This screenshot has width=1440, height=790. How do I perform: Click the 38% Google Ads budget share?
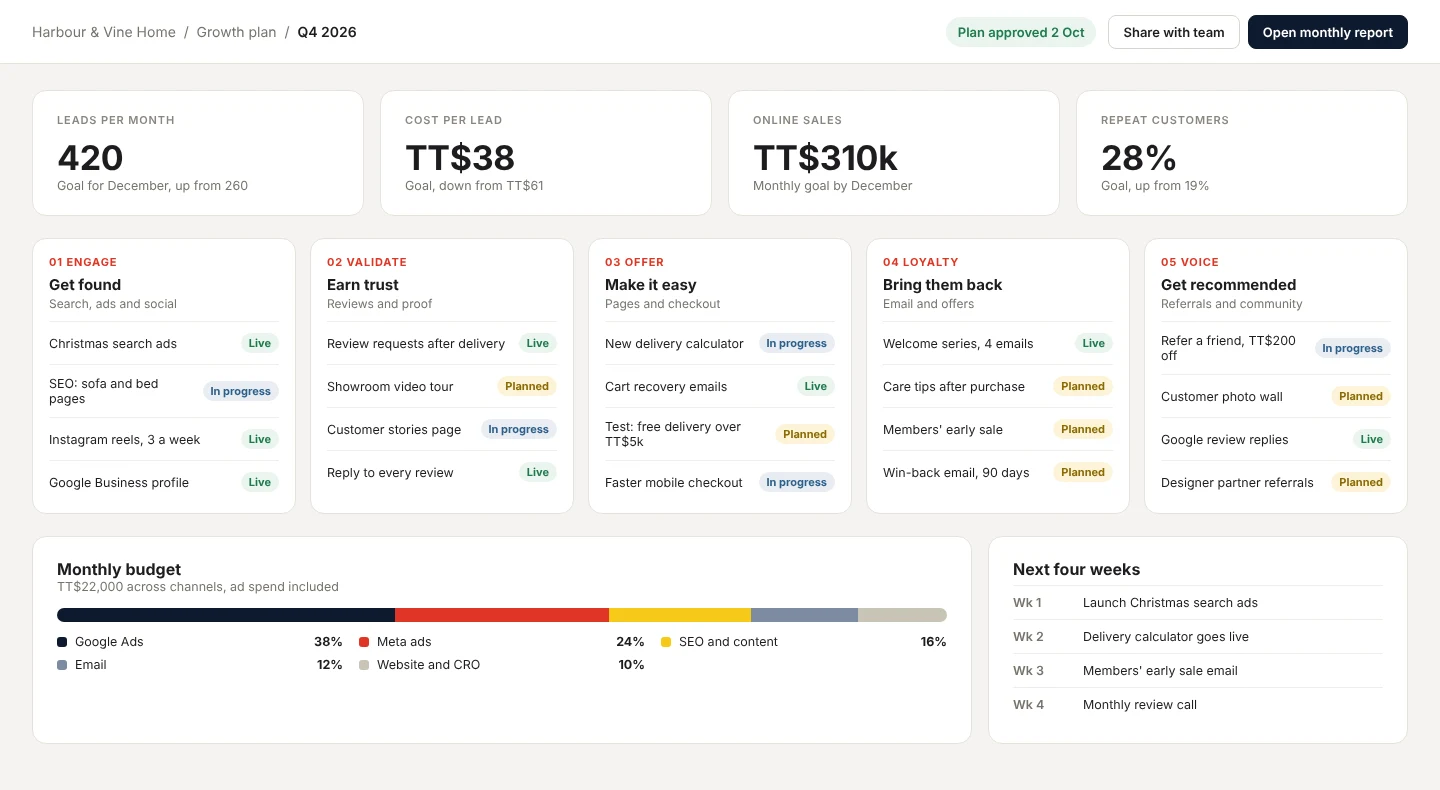(328, 642)
